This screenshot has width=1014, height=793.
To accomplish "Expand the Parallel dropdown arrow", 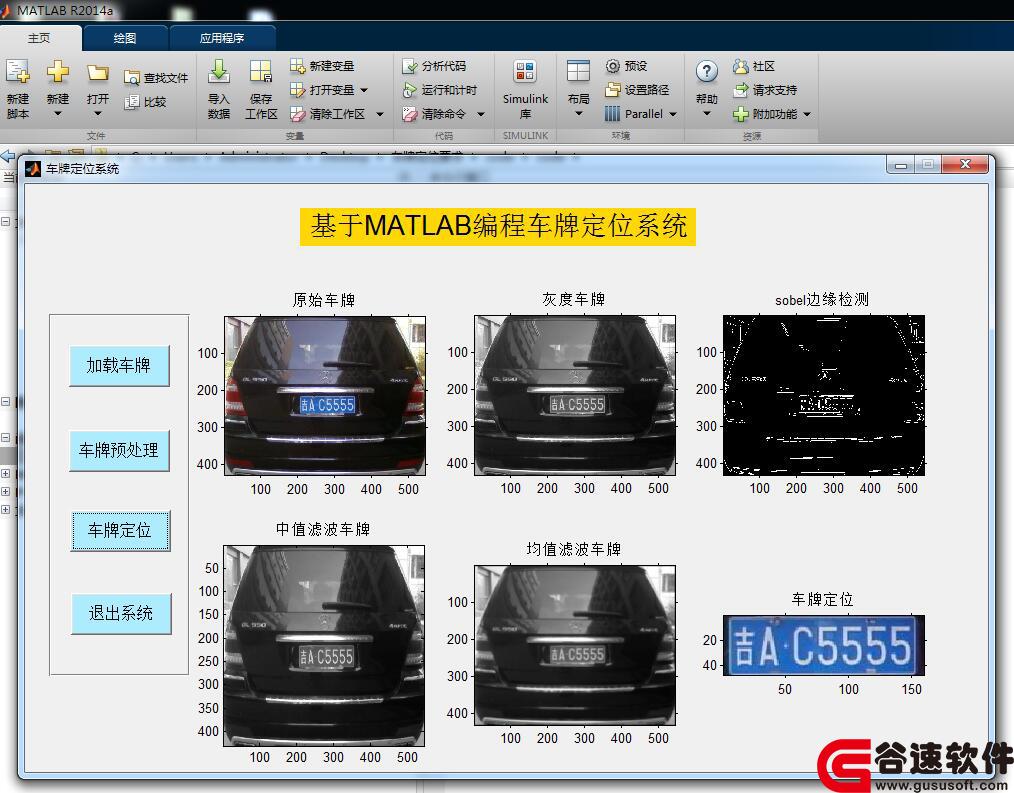I will point(673,114).
